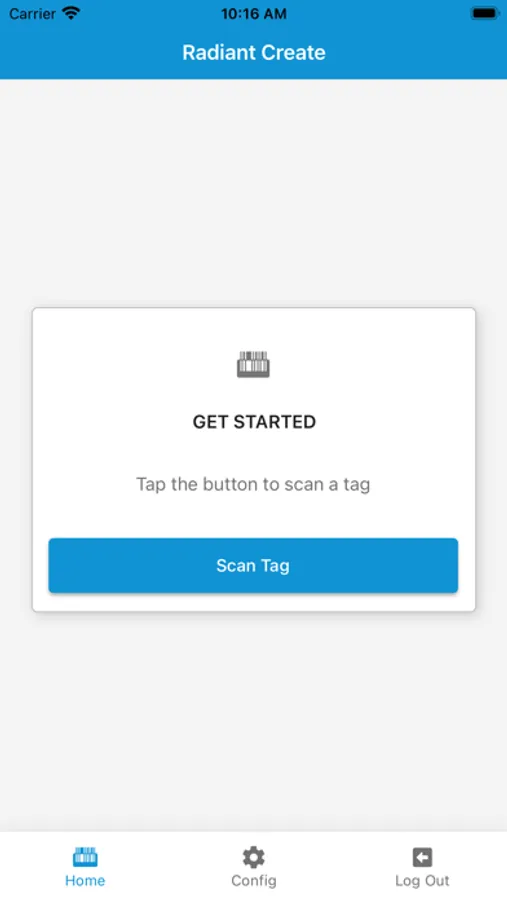Image resolution: width=507 pixels, height=900 pixels.
Task: Click the word Tag on the blue button
Action: click(x=275, y=567)
